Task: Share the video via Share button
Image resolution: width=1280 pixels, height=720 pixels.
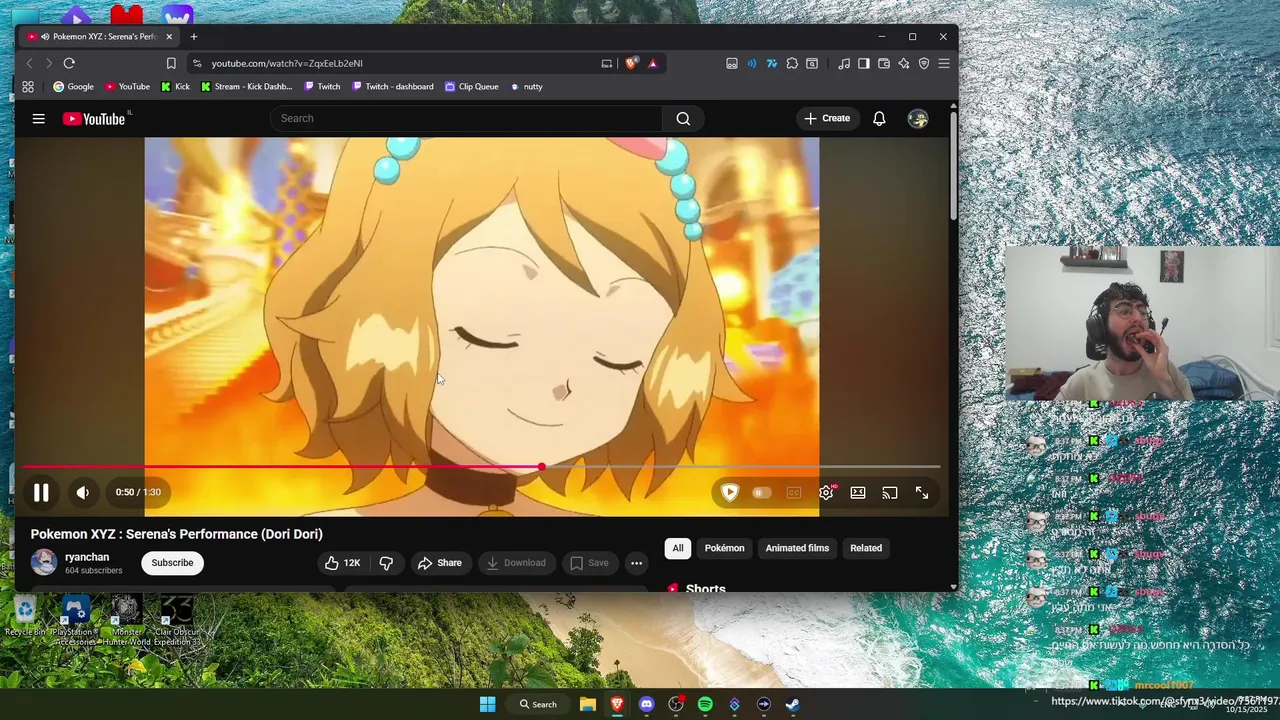Action: coord(440,563)
